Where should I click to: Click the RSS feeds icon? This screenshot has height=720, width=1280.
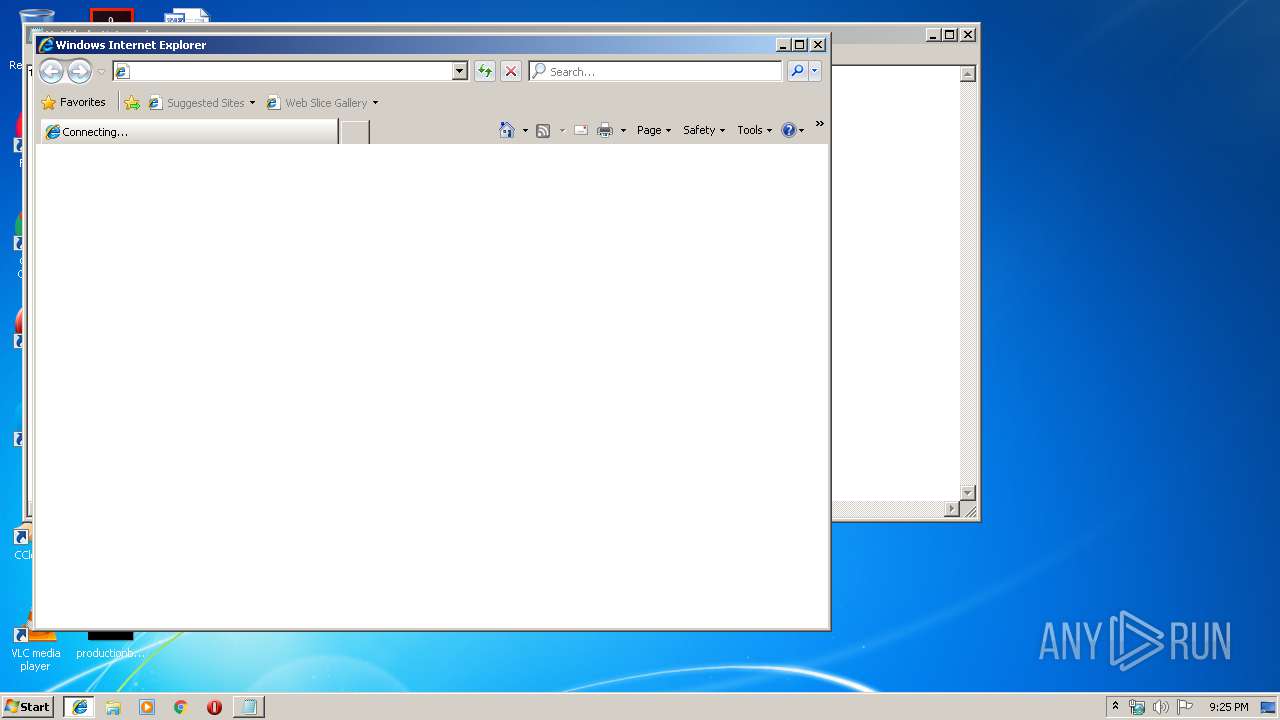point(543,130)
